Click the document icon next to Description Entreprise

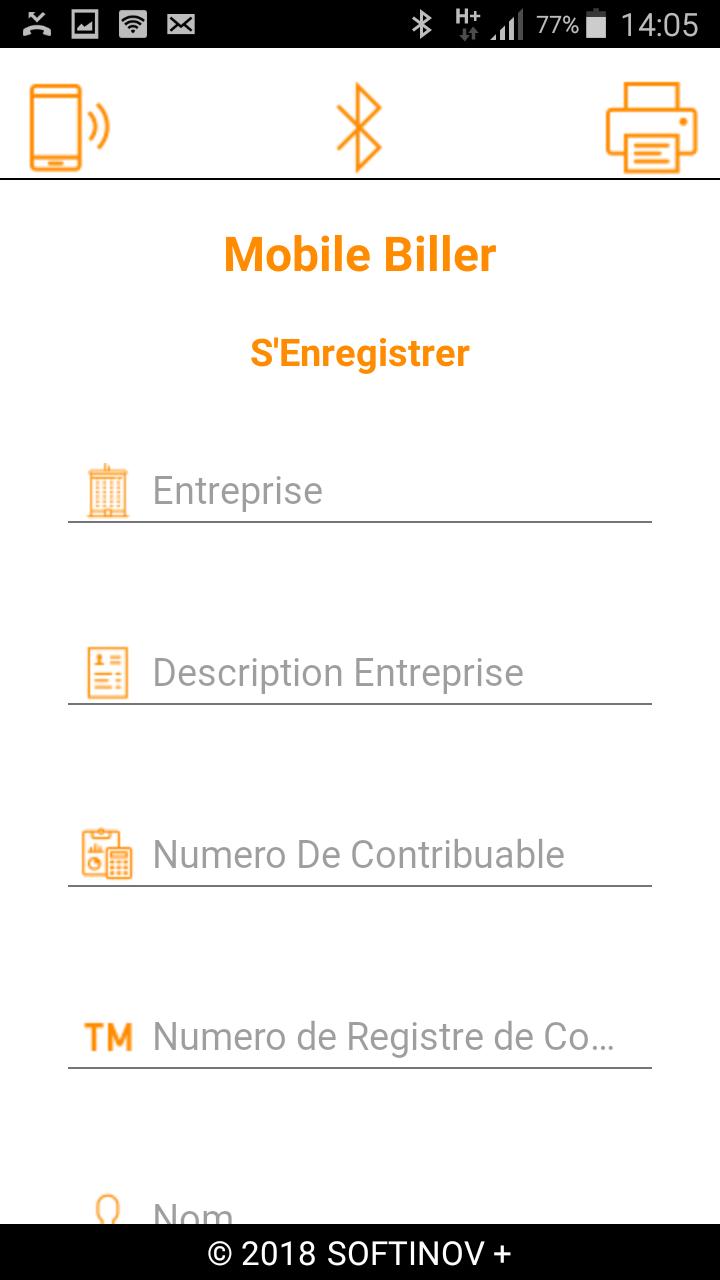pyautogui.click(x=107, y=672)
